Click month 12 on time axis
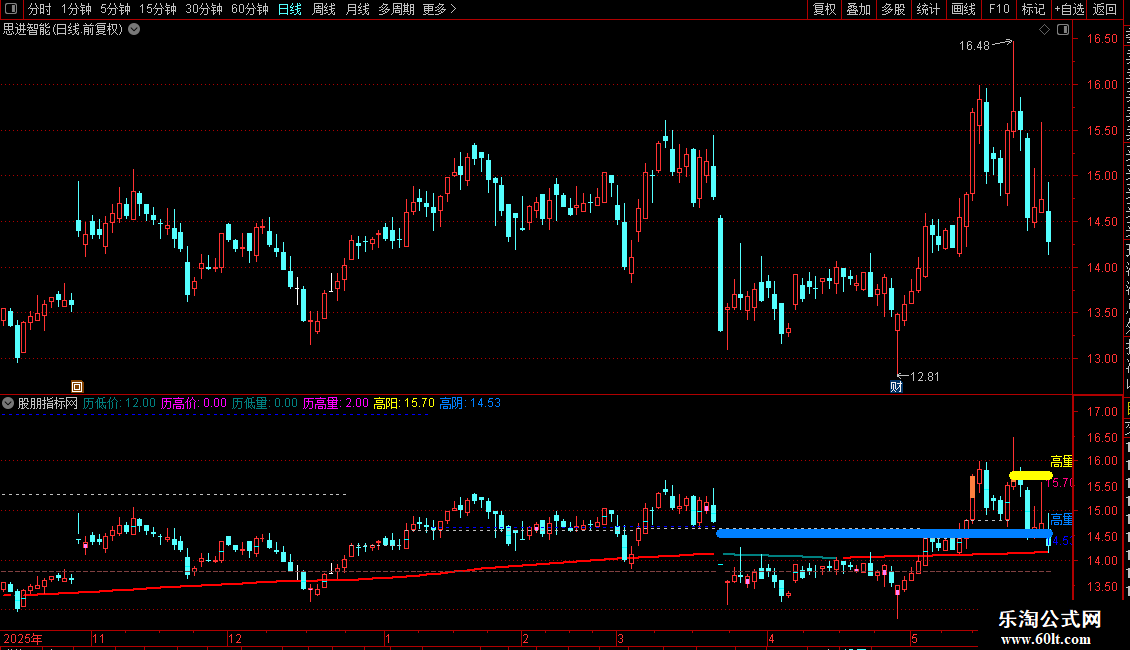This screenshot has height=650, width=1130. (x=234, y=638)
